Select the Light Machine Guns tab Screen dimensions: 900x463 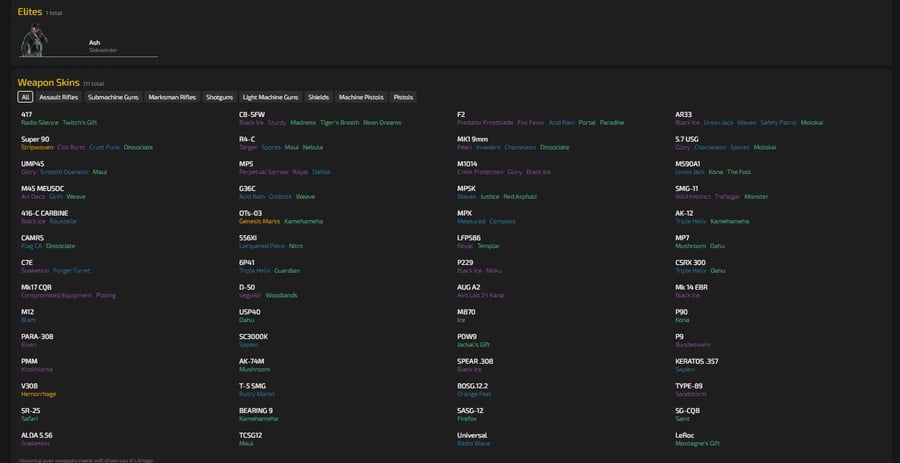click(x=271, y=97)
